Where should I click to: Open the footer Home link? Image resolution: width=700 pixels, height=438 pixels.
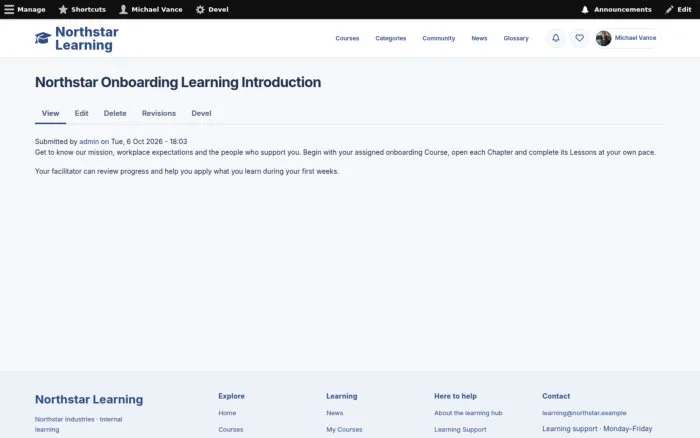(227, 413)
